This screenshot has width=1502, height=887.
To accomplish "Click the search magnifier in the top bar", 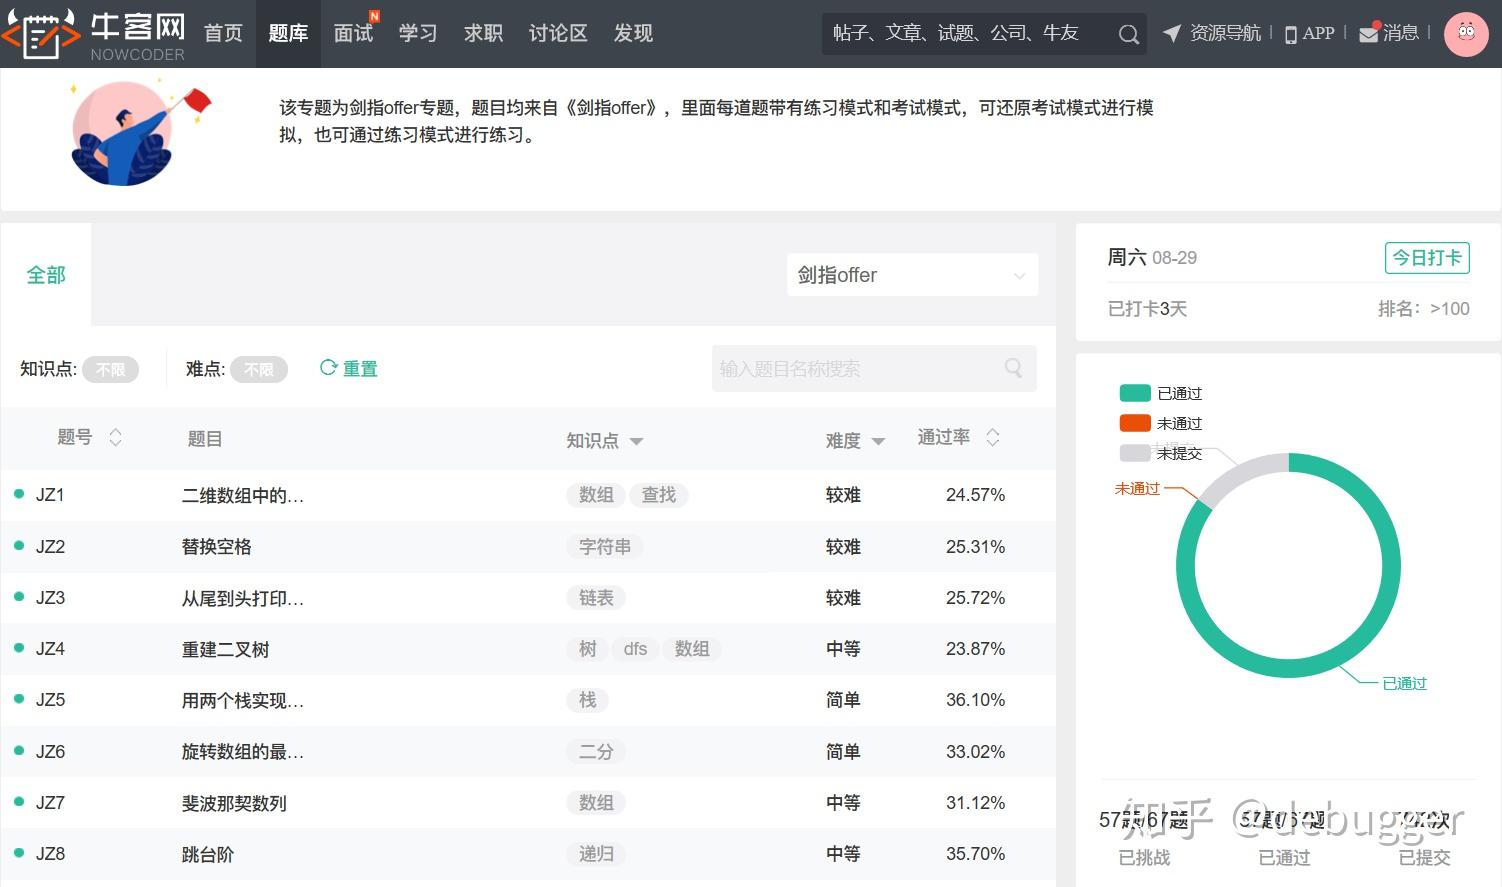I will [x=1128, y=33].
